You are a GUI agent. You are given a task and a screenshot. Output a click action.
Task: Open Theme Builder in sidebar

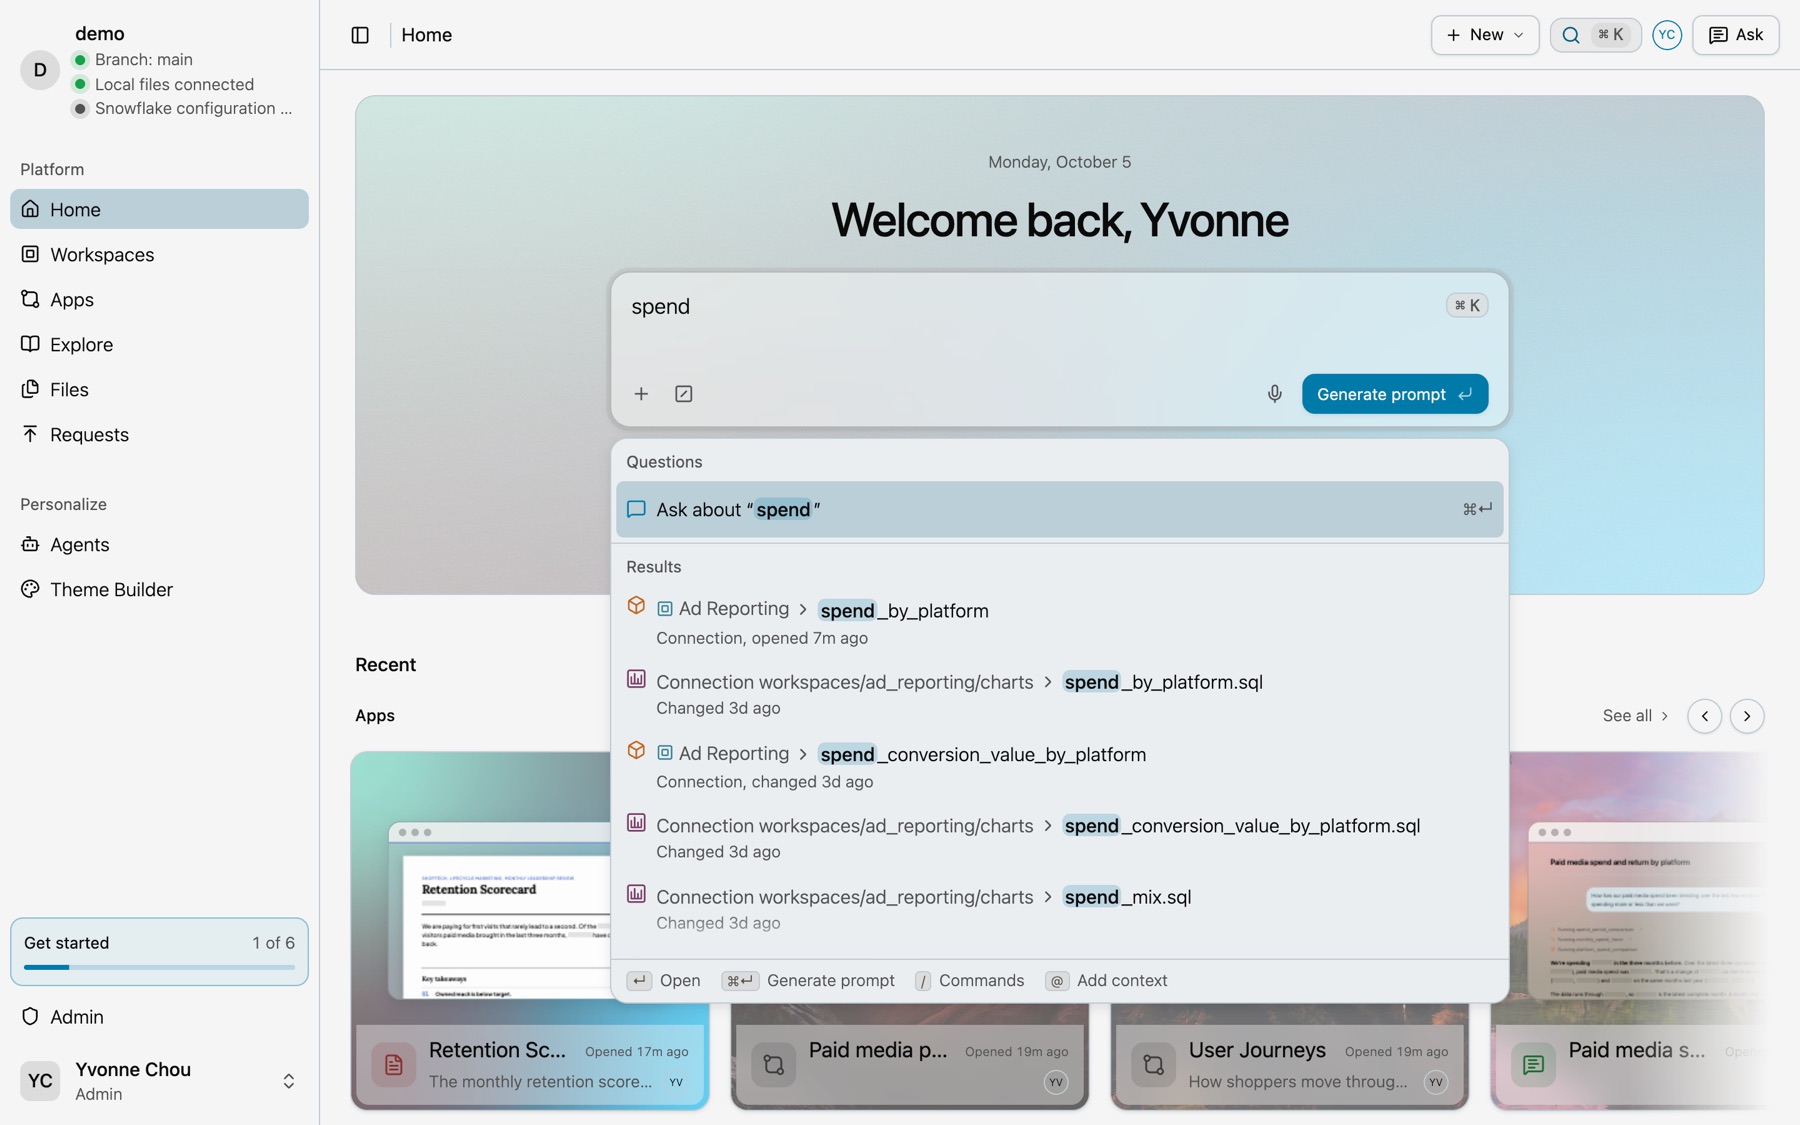tap(159, 589)
